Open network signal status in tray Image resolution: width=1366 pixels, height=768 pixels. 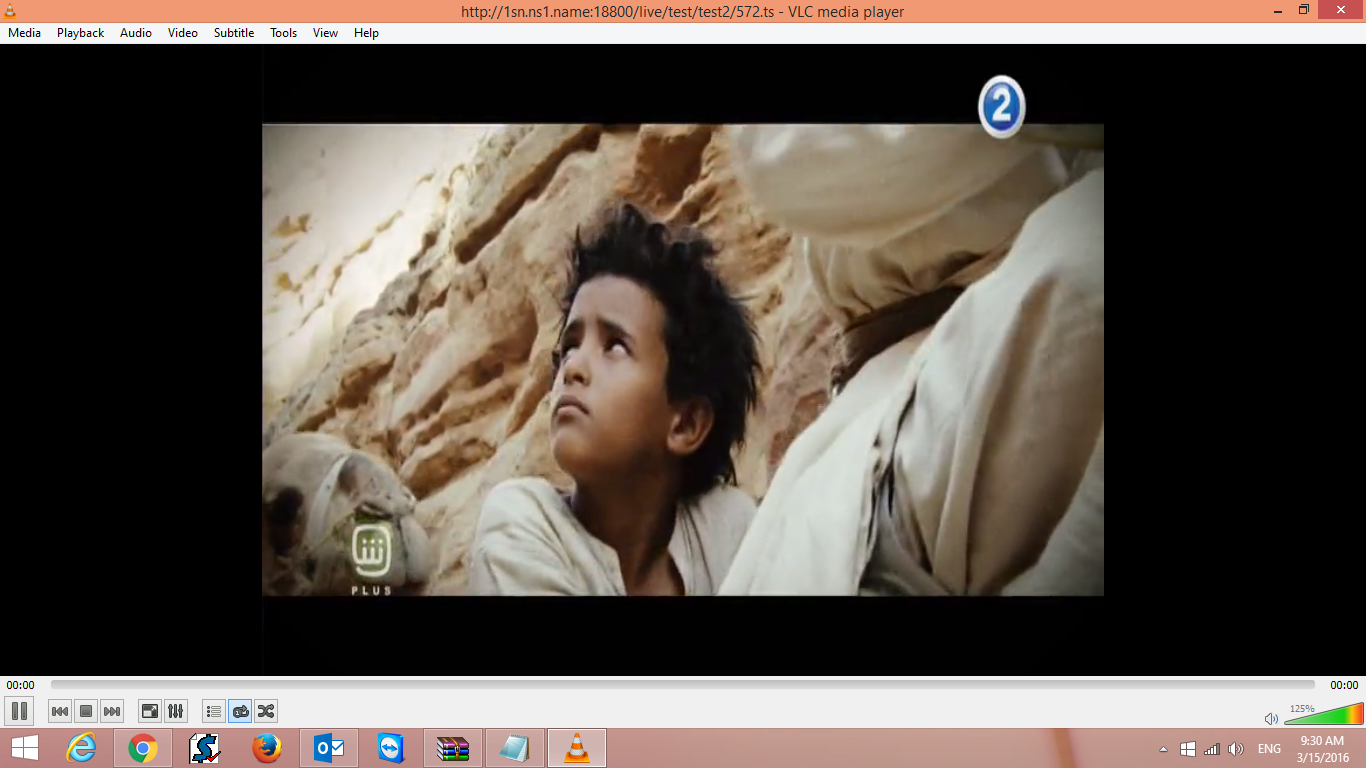(x=1212, y=749)
